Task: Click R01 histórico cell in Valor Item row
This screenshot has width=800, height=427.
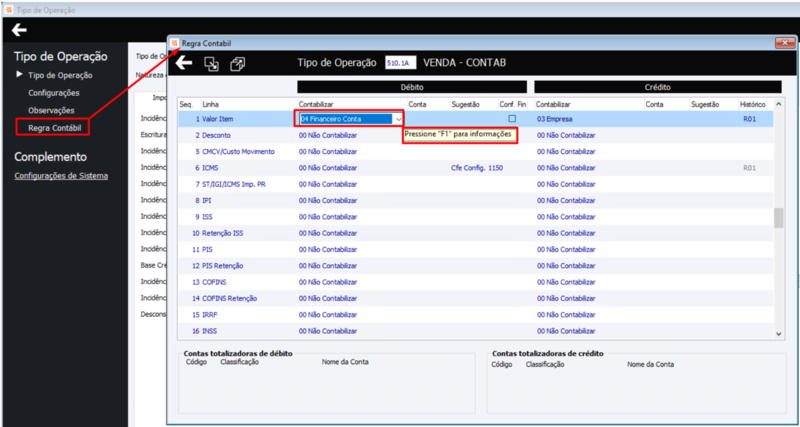Action: (749, 119)
